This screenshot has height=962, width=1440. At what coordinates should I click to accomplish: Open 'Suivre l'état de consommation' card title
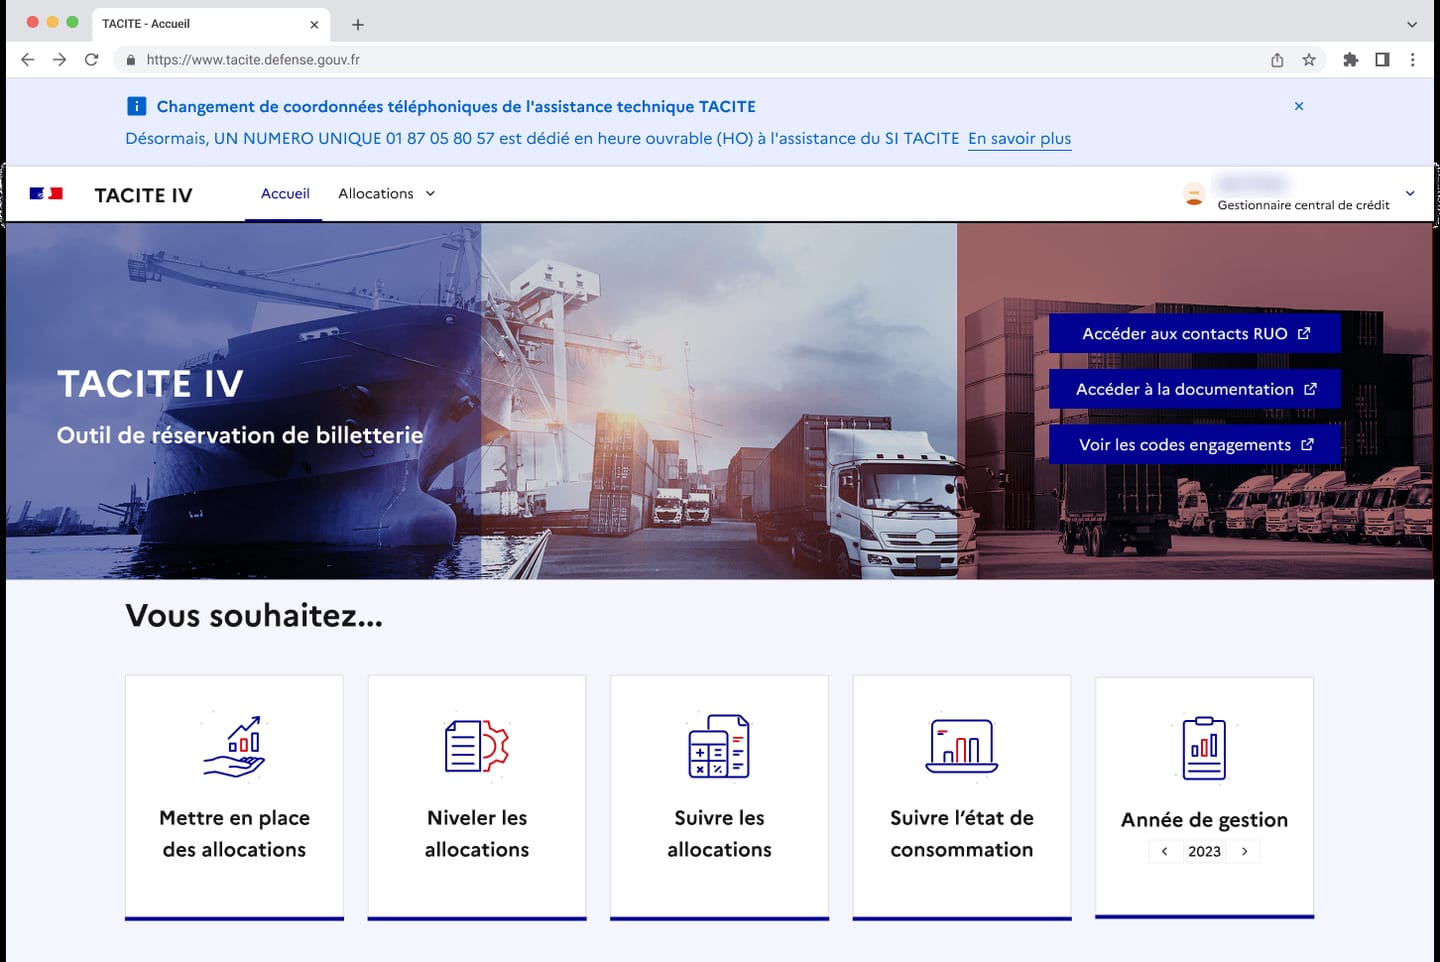point(962,833)
